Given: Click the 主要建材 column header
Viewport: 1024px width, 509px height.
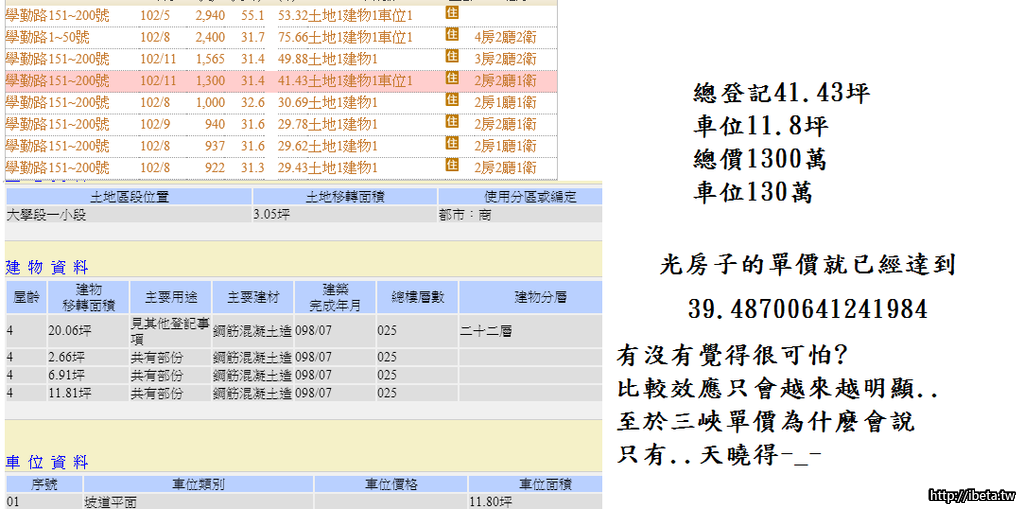Looking at the screenshot, I should tap(252, 298).
